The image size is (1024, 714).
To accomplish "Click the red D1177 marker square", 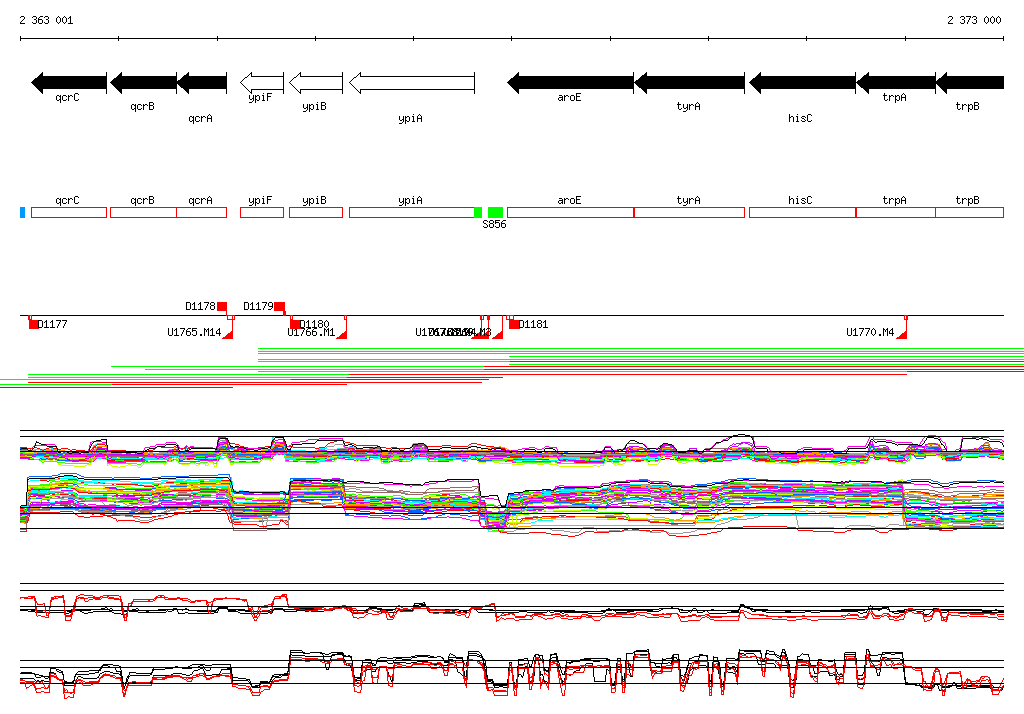I will pyautogui.click(x=34, y=324).
